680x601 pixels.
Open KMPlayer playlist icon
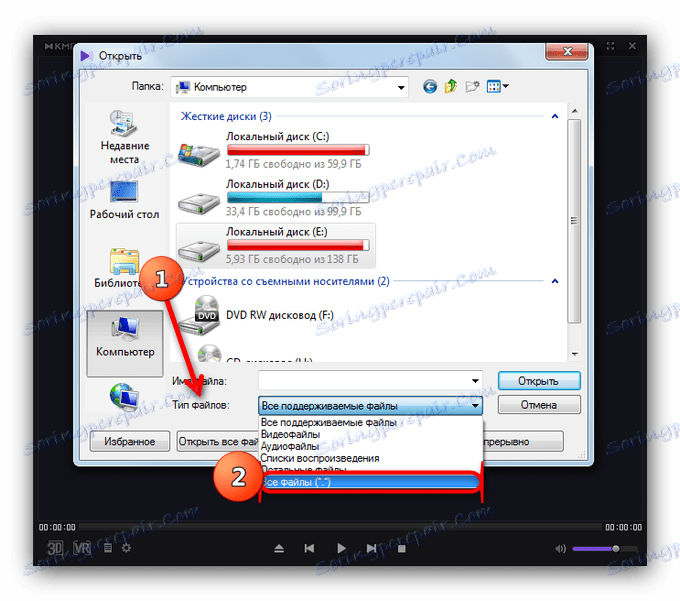click(x=108, y=548)
